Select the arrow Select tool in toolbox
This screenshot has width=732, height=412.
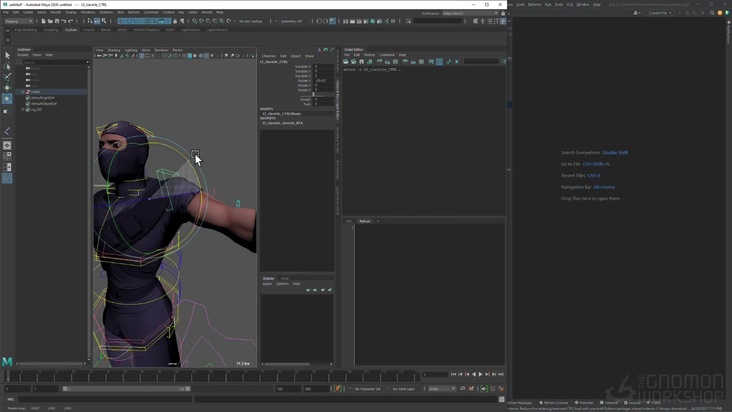point(7,56)
